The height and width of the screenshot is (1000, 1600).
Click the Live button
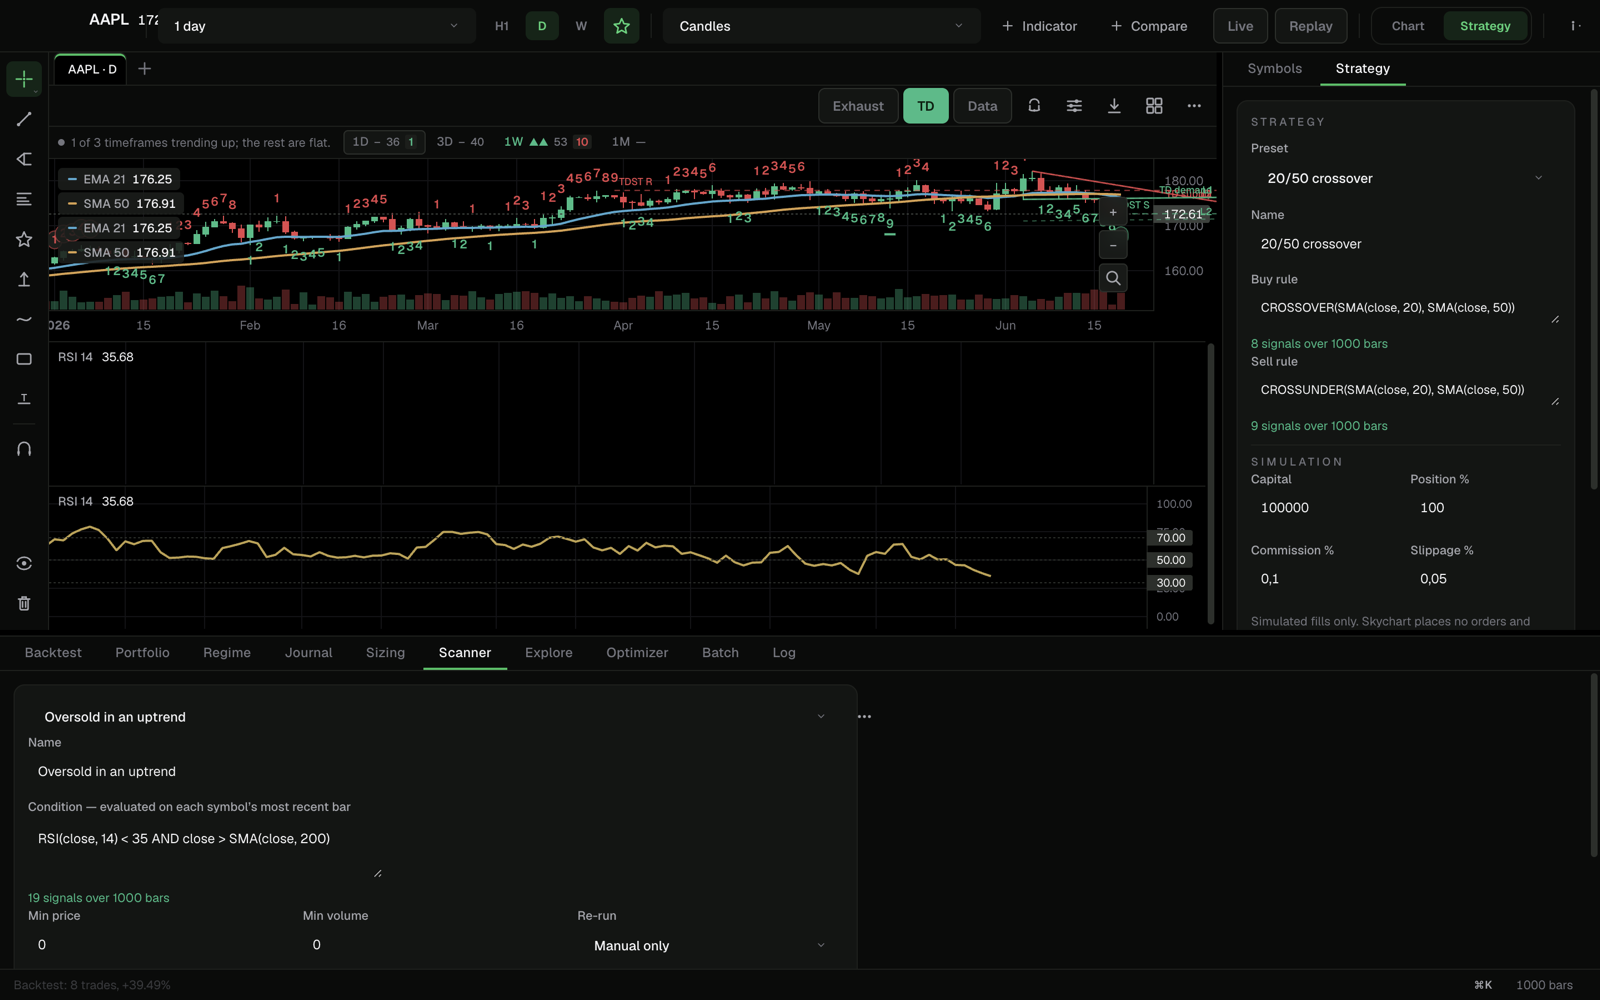pyautogui.click(x=1240, y=26)
